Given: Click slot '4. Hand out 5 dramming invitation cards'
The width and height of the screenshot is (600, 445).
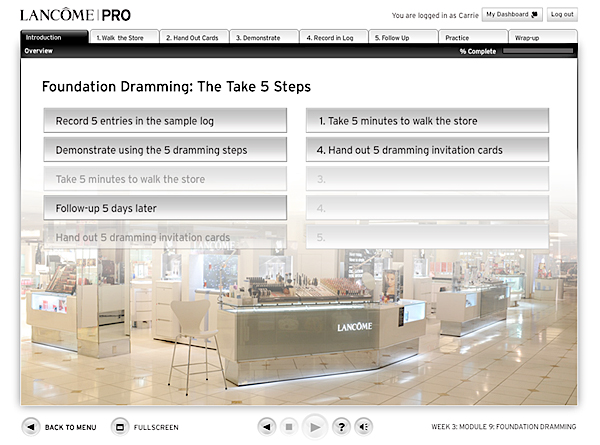Looking at the screenshot, I should (x=427, y=150).
